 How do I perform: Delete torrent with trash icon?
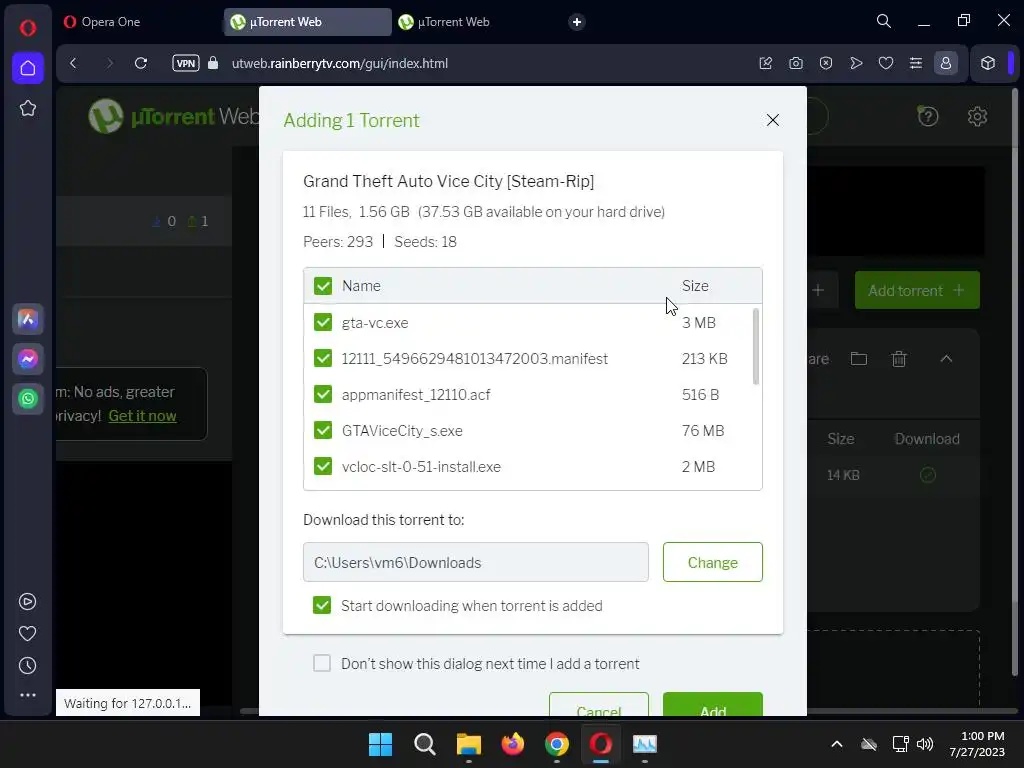point(899,359)
